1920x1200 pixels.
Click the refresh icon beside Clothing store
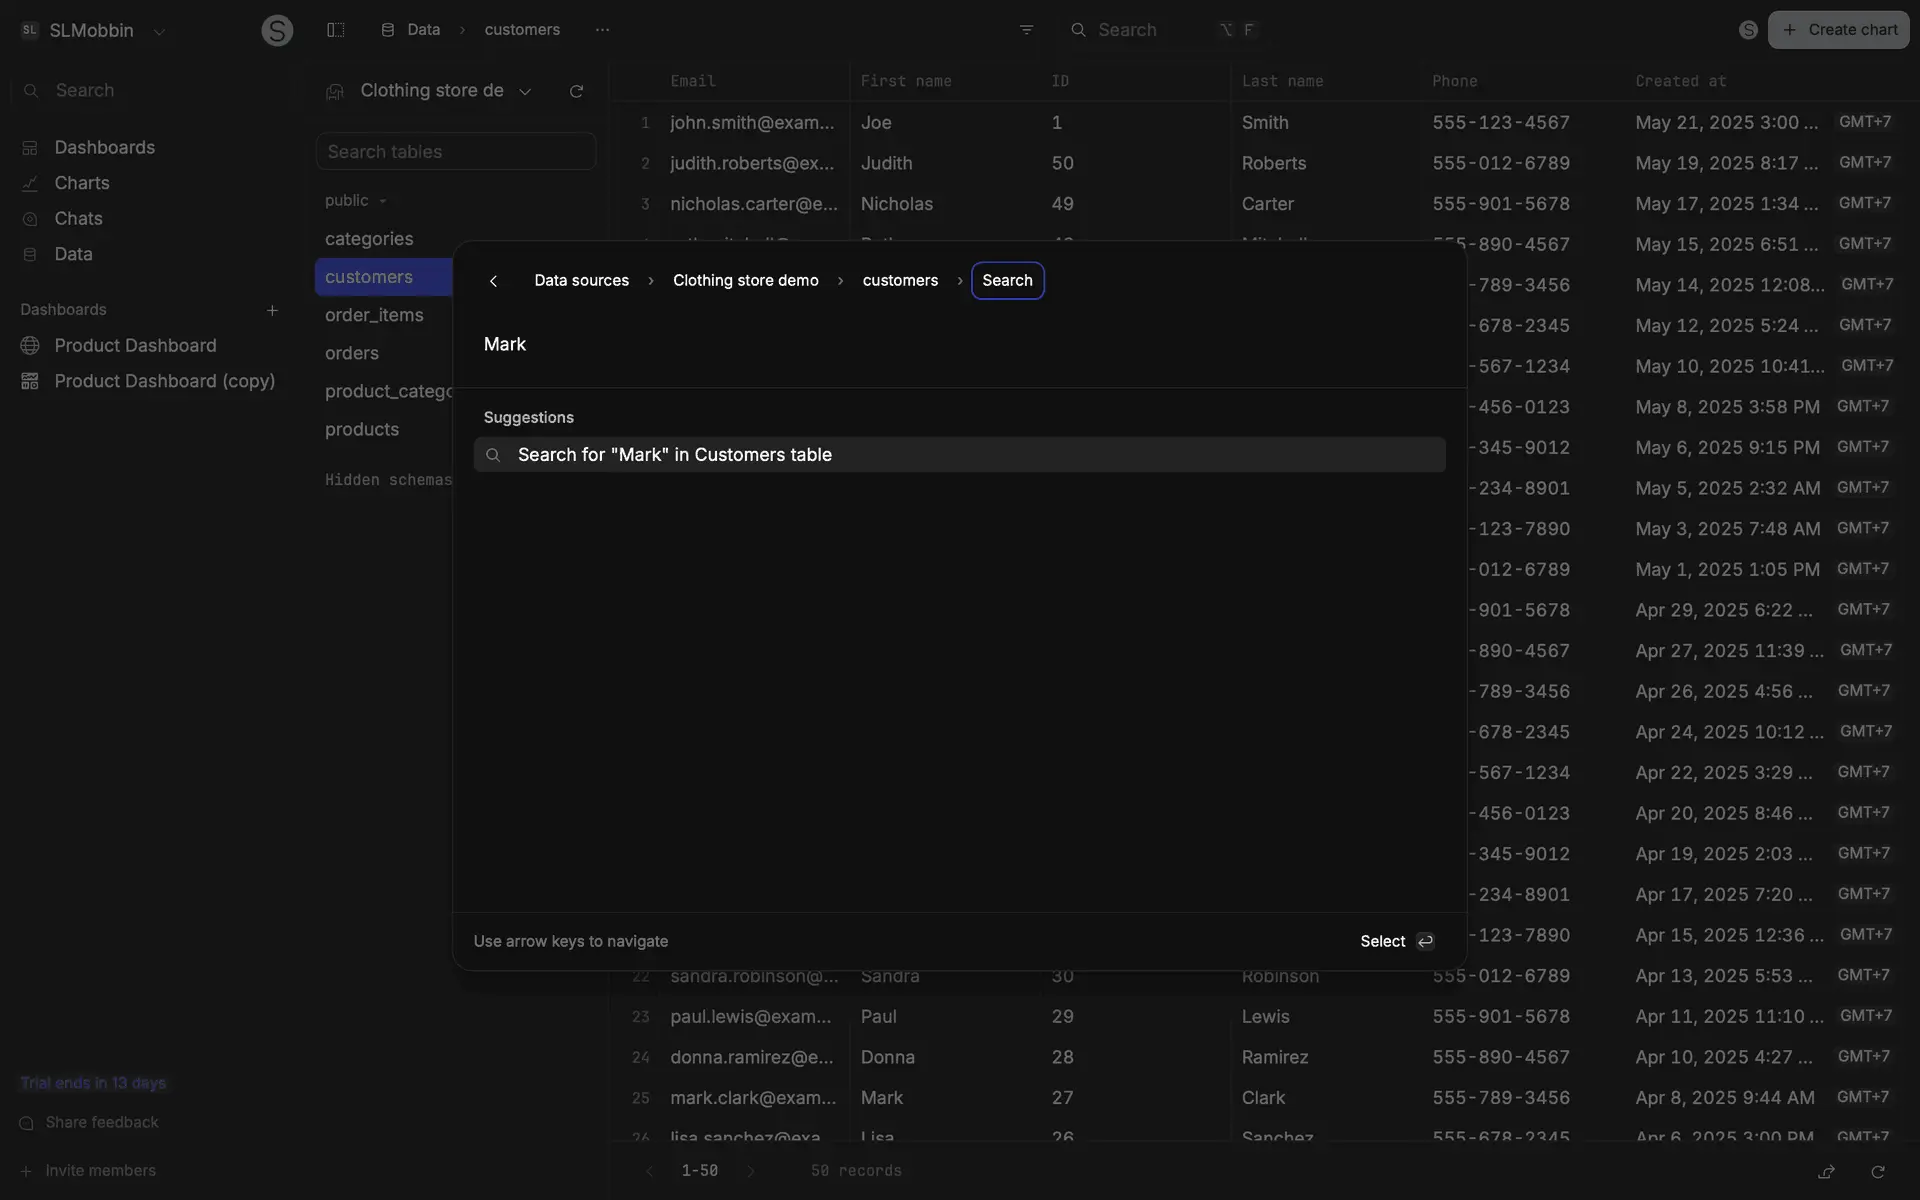point(576,91)
